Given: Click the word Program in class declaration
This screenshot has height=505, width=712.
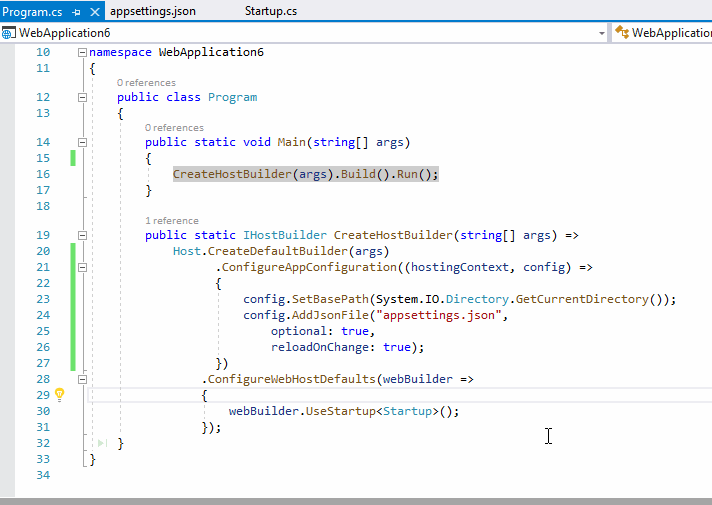Looking at the screenshot, I should 232,97.
